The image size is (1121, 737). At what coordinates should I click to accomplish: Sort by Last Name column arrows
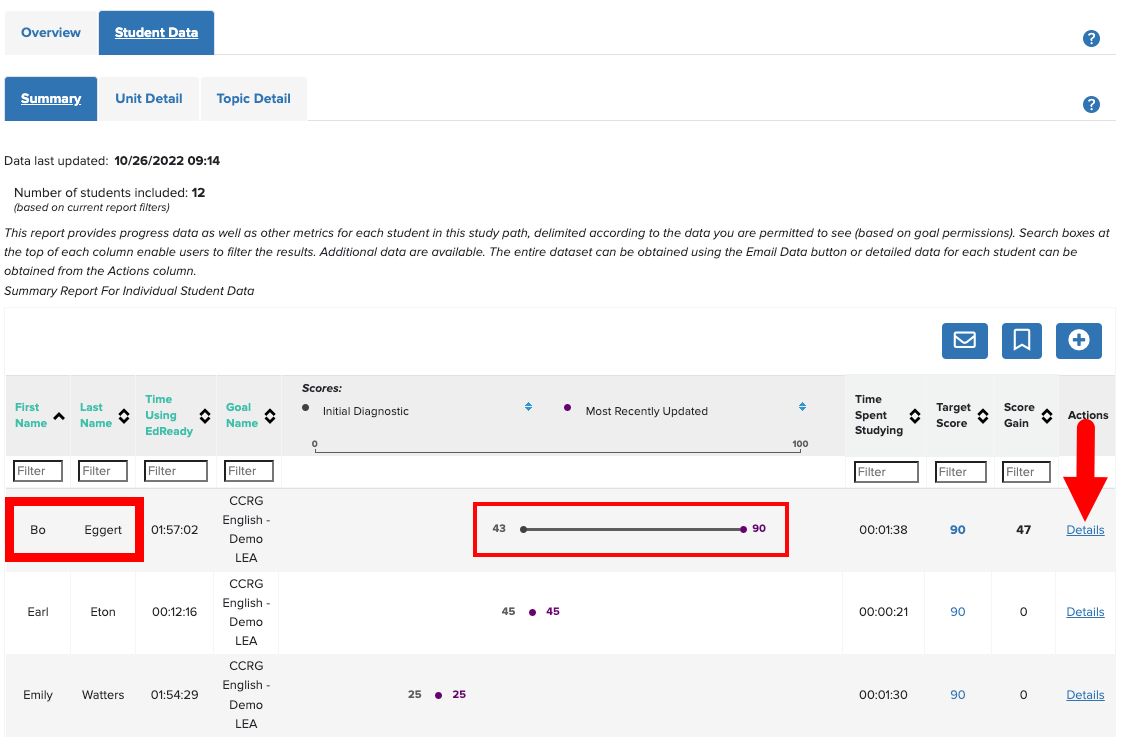coord(124,416)
